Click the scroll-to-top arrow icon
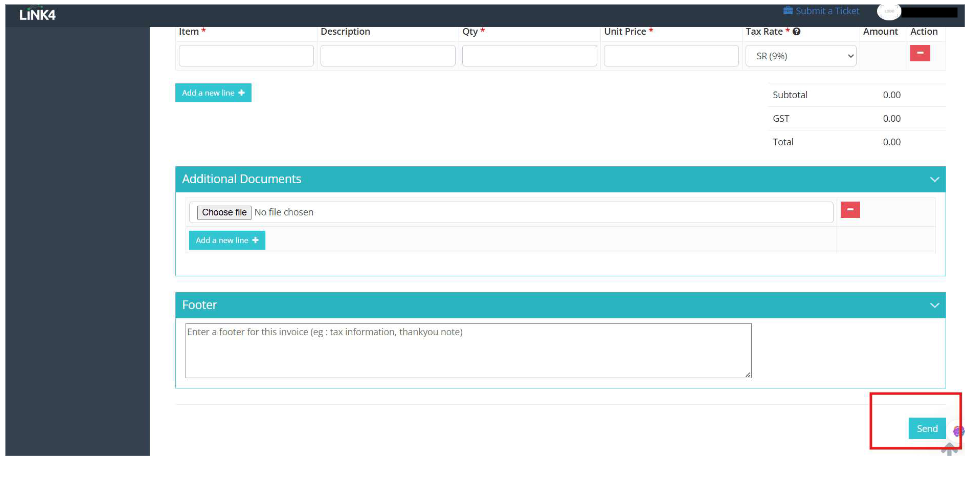This screenshot has width=970, height=477. pos(950,450)
